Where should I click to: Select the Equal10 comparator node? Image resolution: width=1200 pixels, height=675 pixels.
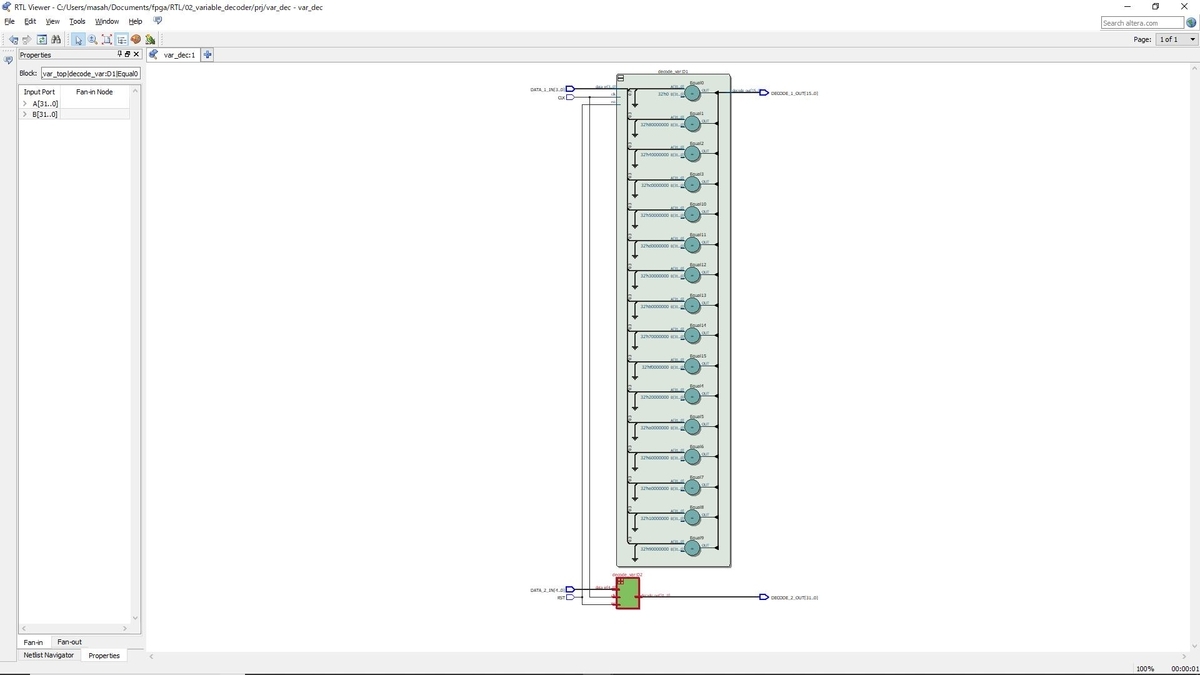[x=693, y=214]
